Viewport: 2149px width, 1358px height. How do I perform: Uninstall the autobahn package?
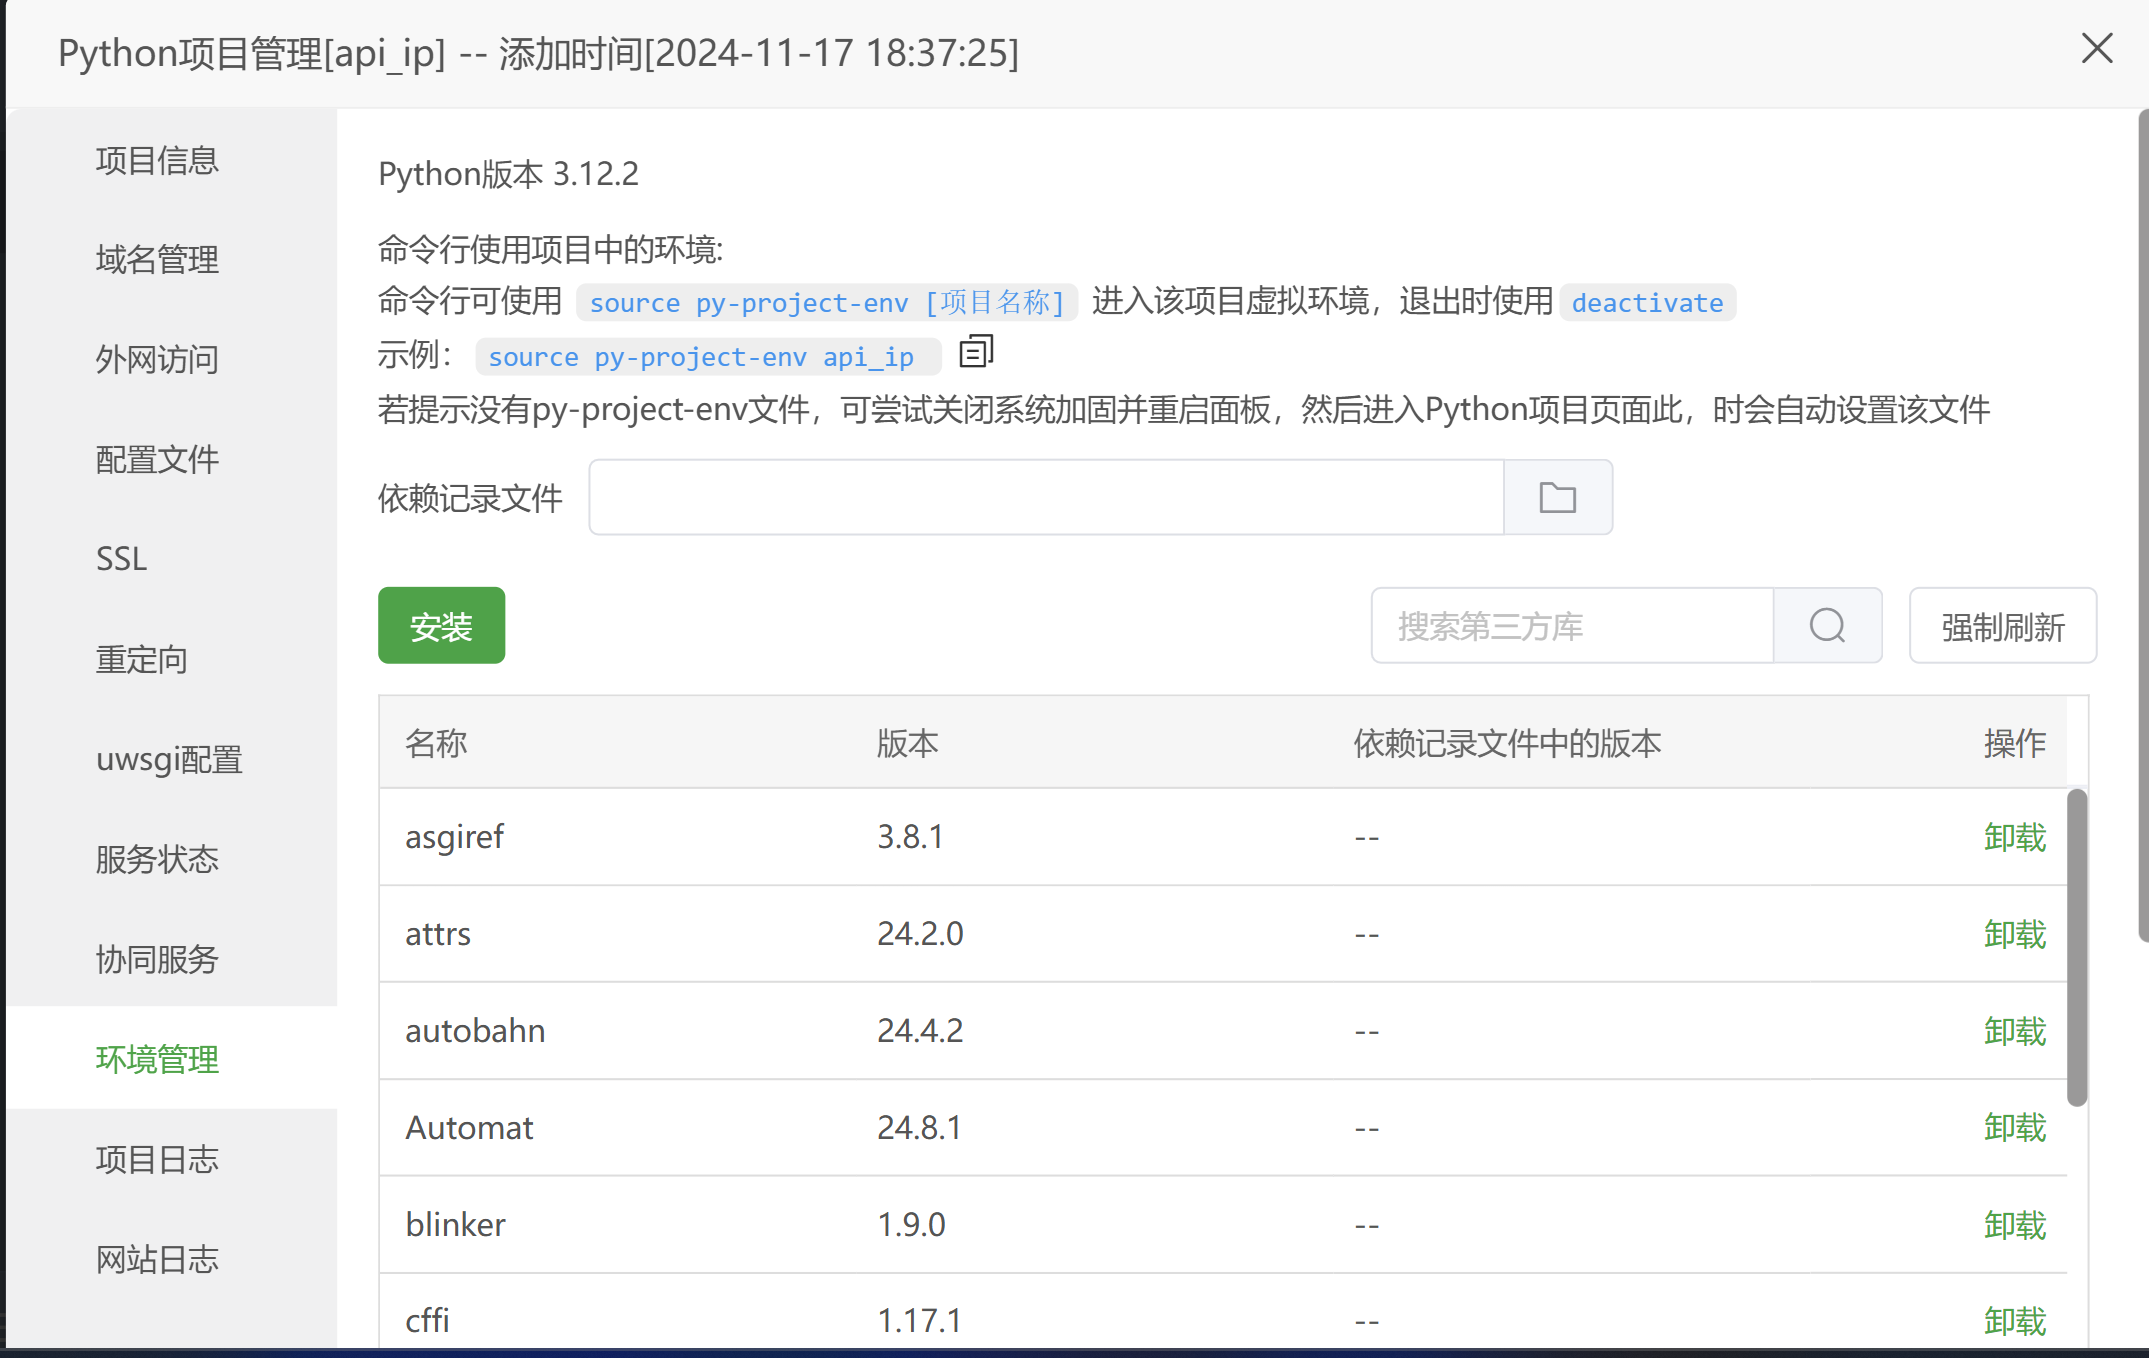2015,1031
